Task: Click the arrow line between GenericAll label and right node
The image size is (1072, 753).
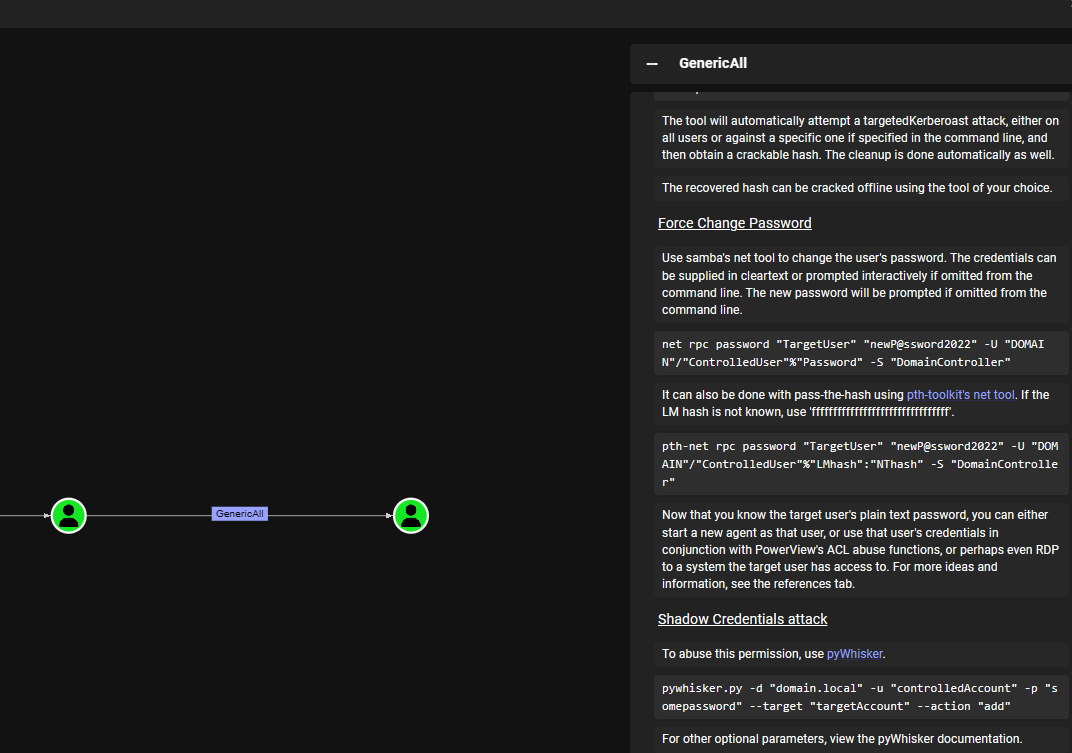Action: [x=330, y=516]
